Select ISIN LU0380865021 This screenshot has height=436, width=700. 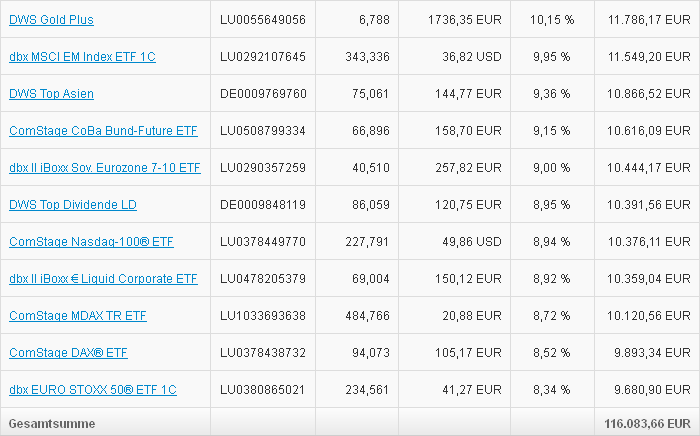click(x=262, y=390)
